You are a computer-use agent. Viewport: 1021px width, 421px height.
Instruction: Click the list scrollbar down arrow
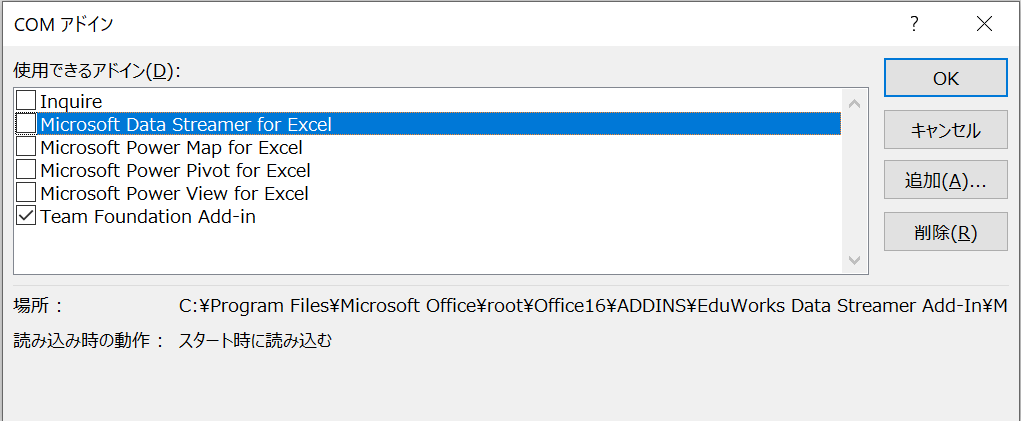tap(854, 260)
